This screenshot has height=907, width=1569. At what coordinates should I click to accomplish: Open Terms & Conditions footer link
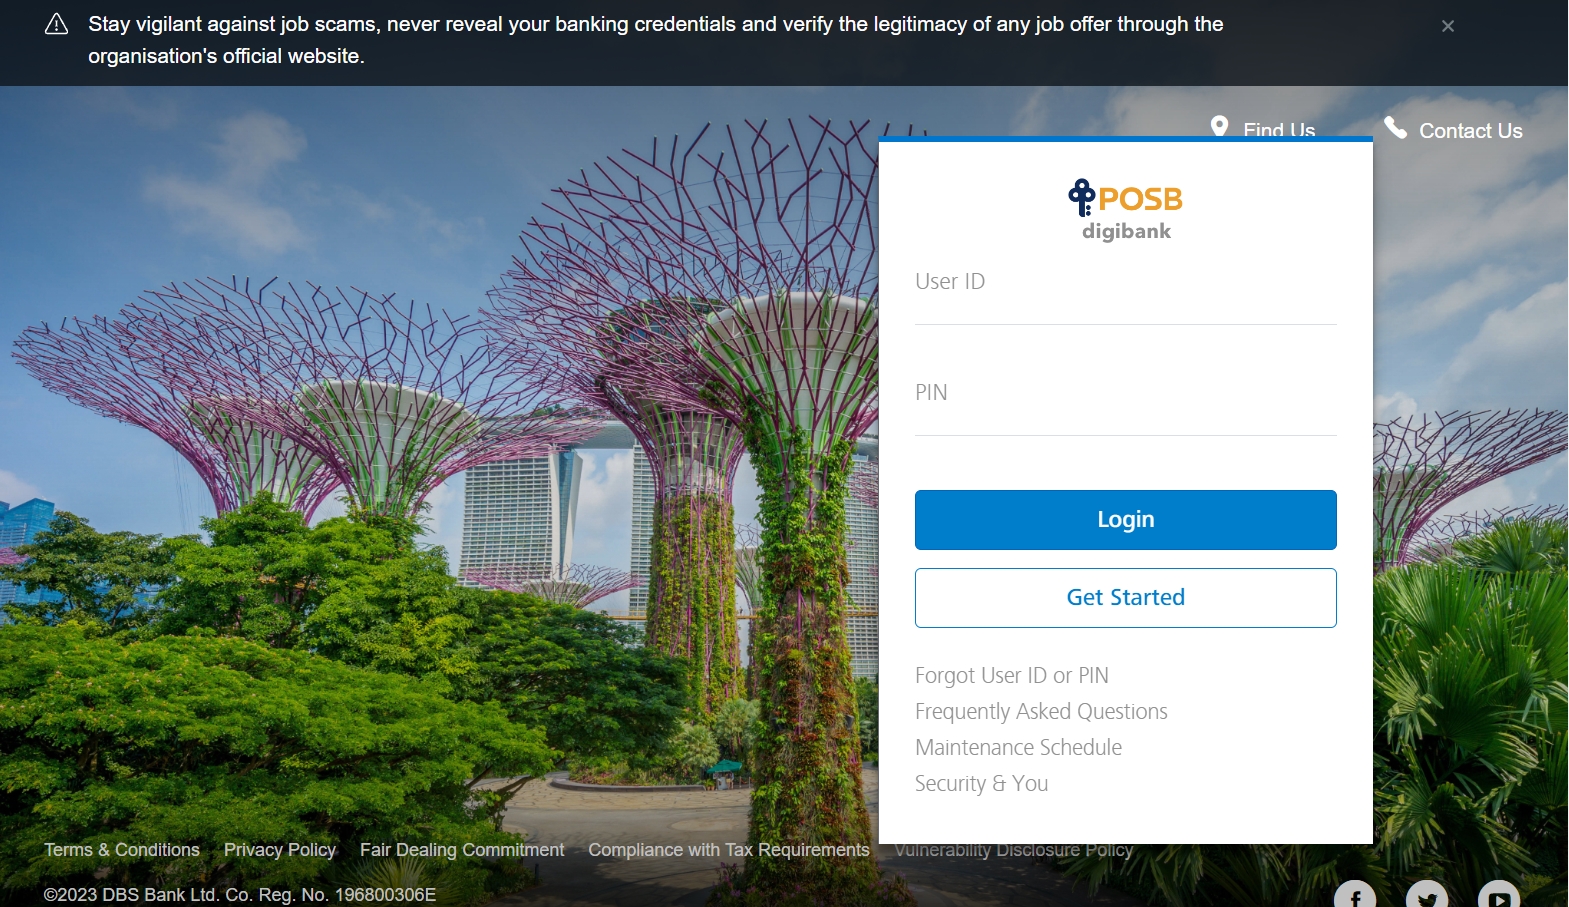tap(122, 850)
